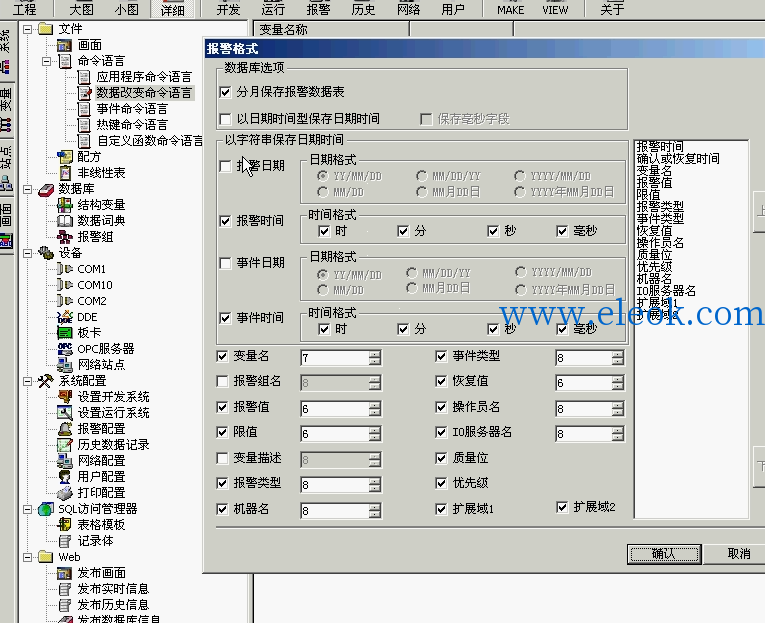Screen dimensions: 765x623
Task: Click the COM10 device icon
Action: click(x=64, y=285)
